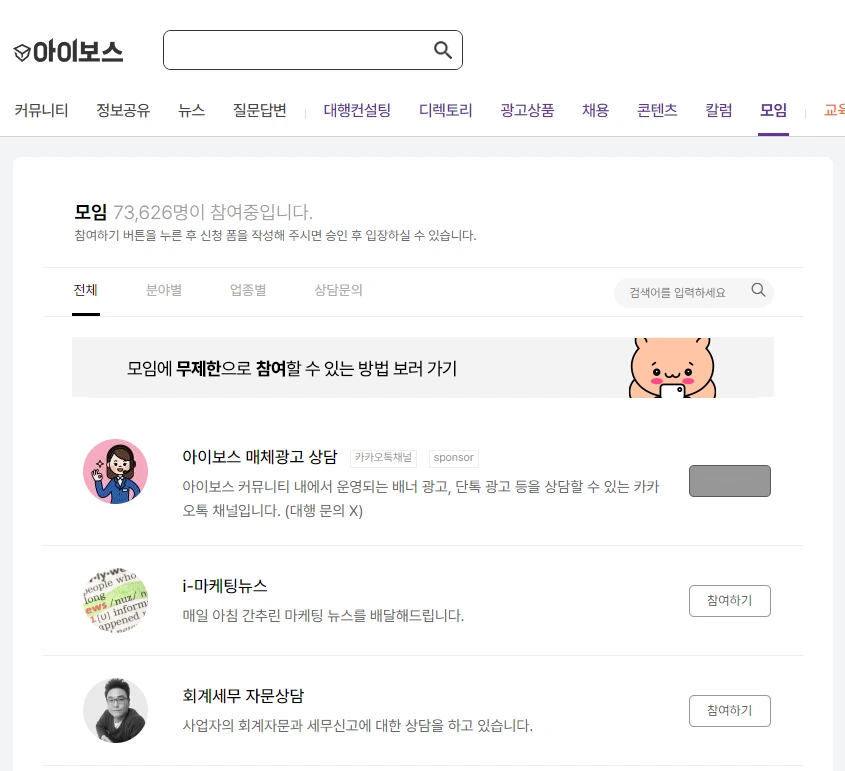
Task: Click the bear character in the banner
Action: coord(672,368)
